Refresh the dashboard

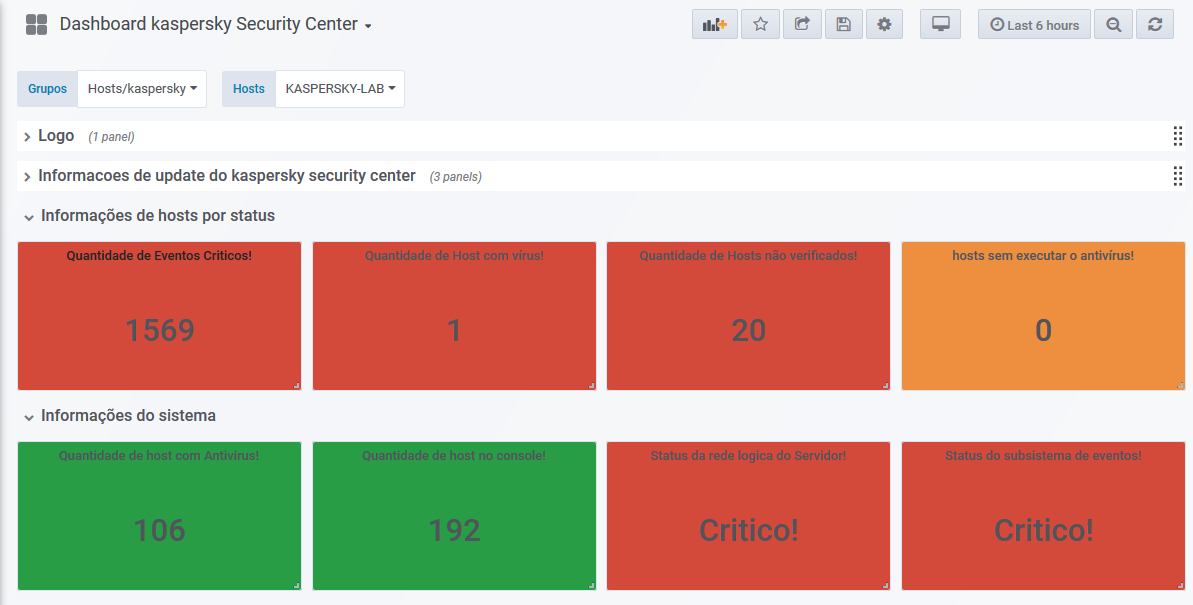pos(1155,25)
